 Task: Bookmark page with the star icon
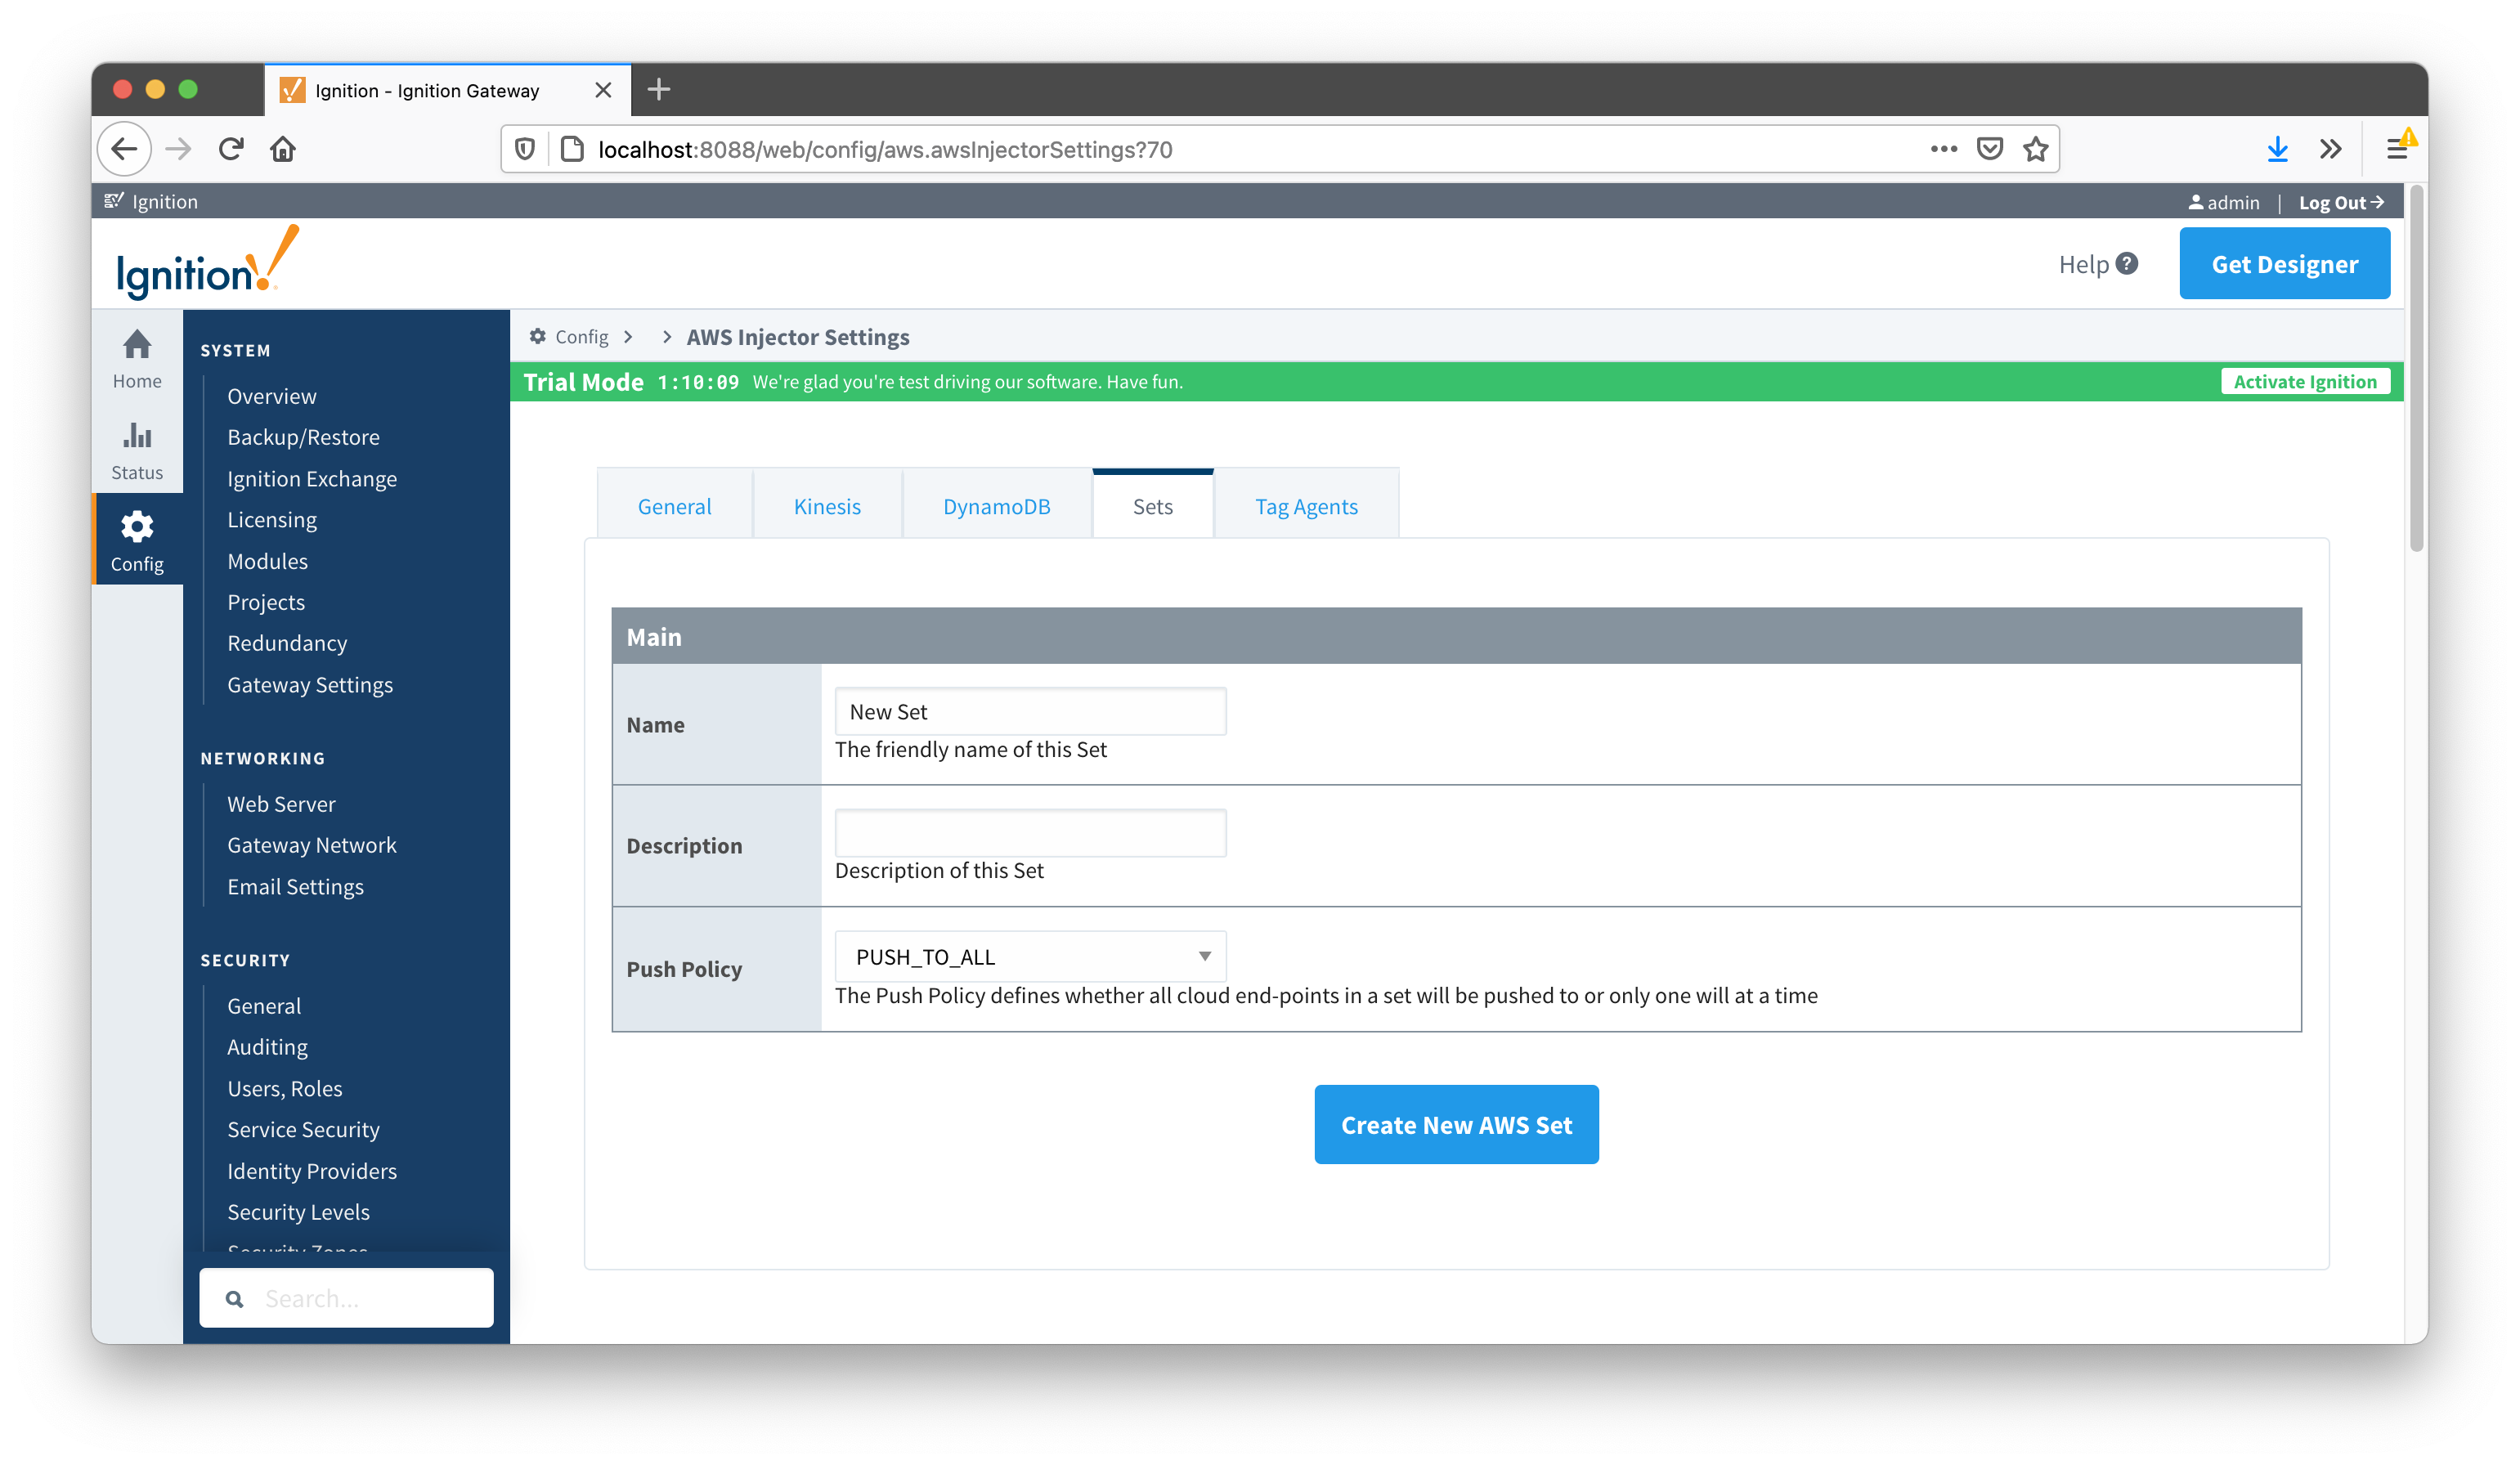[2035, 149]
